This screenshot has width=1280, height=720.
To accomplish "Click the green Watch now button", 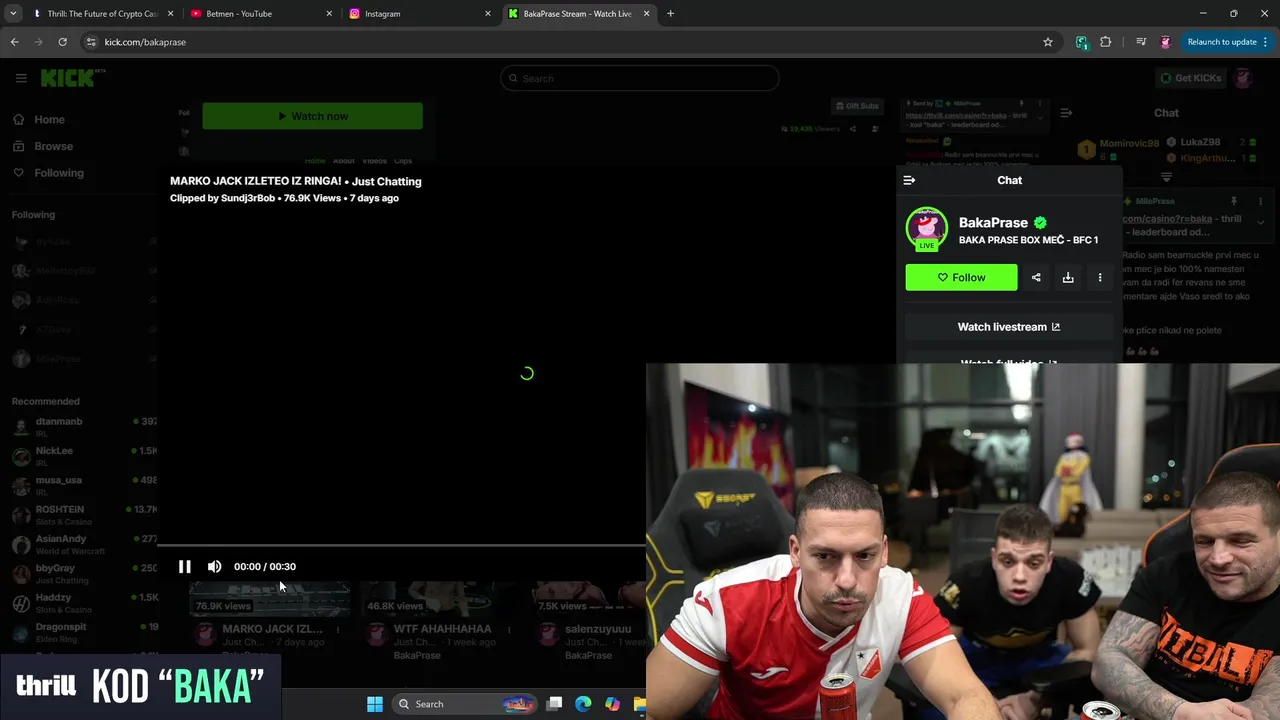I will [312, 116].
